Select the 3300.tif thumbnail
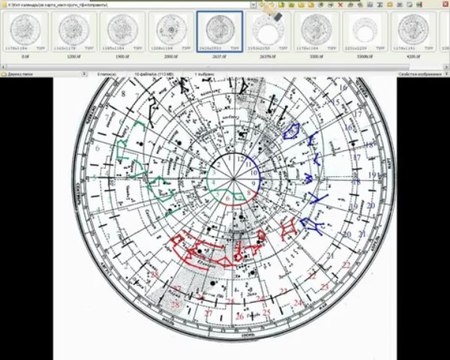This screenshot has height=360, width=450. click(316, 32)
